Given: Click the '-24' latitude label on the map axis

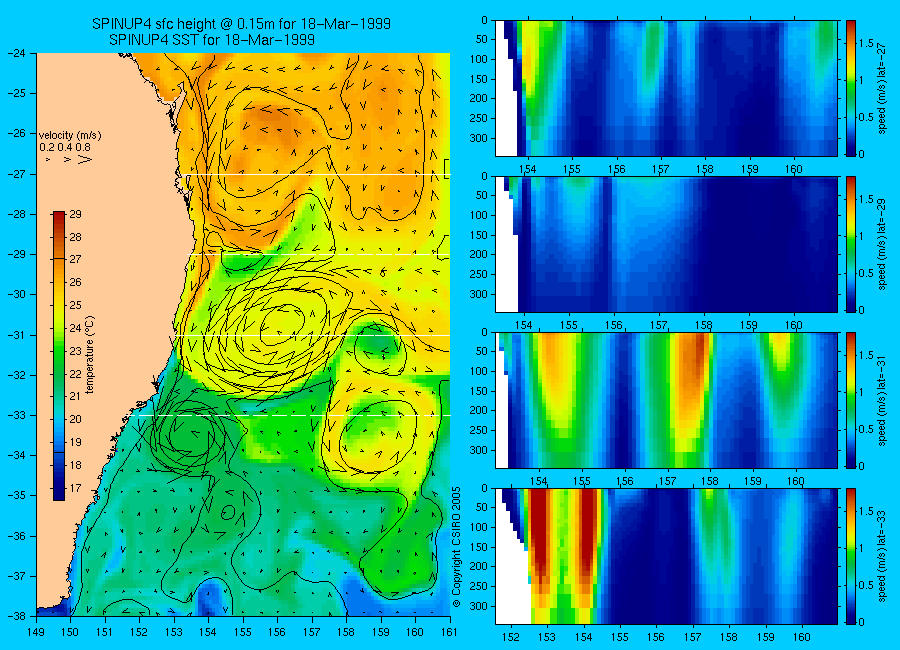Looking at the screenshot, I should pos(16,53).
